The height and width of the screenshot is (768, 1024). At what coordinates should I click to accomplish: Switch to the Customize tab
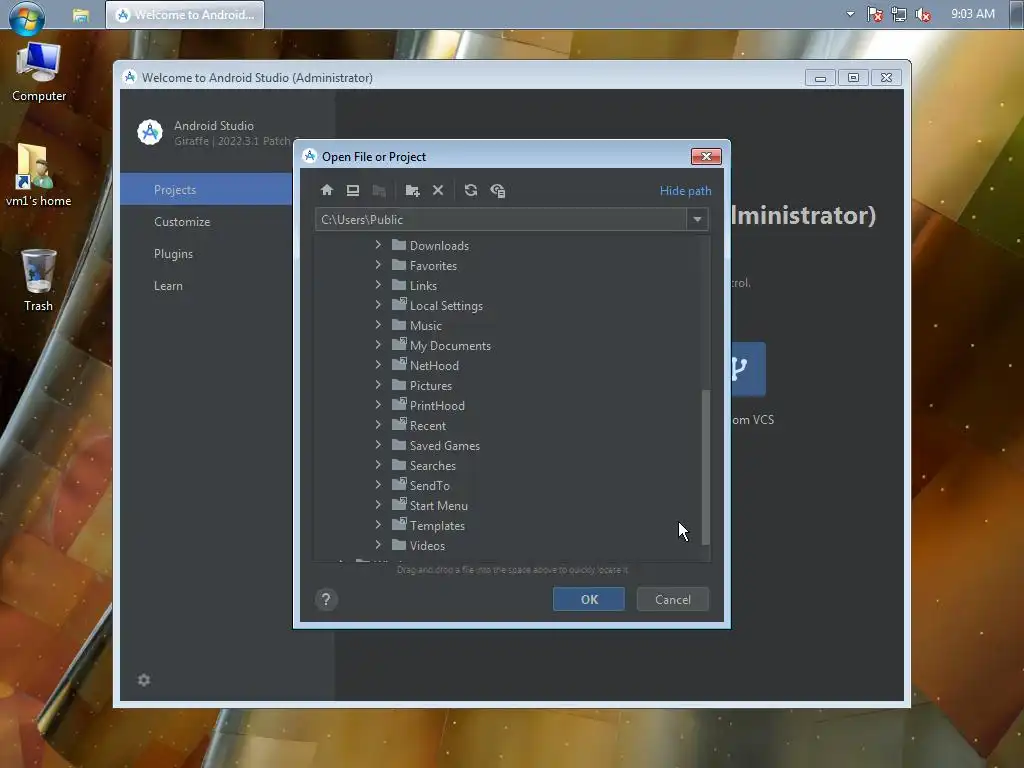(x=182, y=221)
